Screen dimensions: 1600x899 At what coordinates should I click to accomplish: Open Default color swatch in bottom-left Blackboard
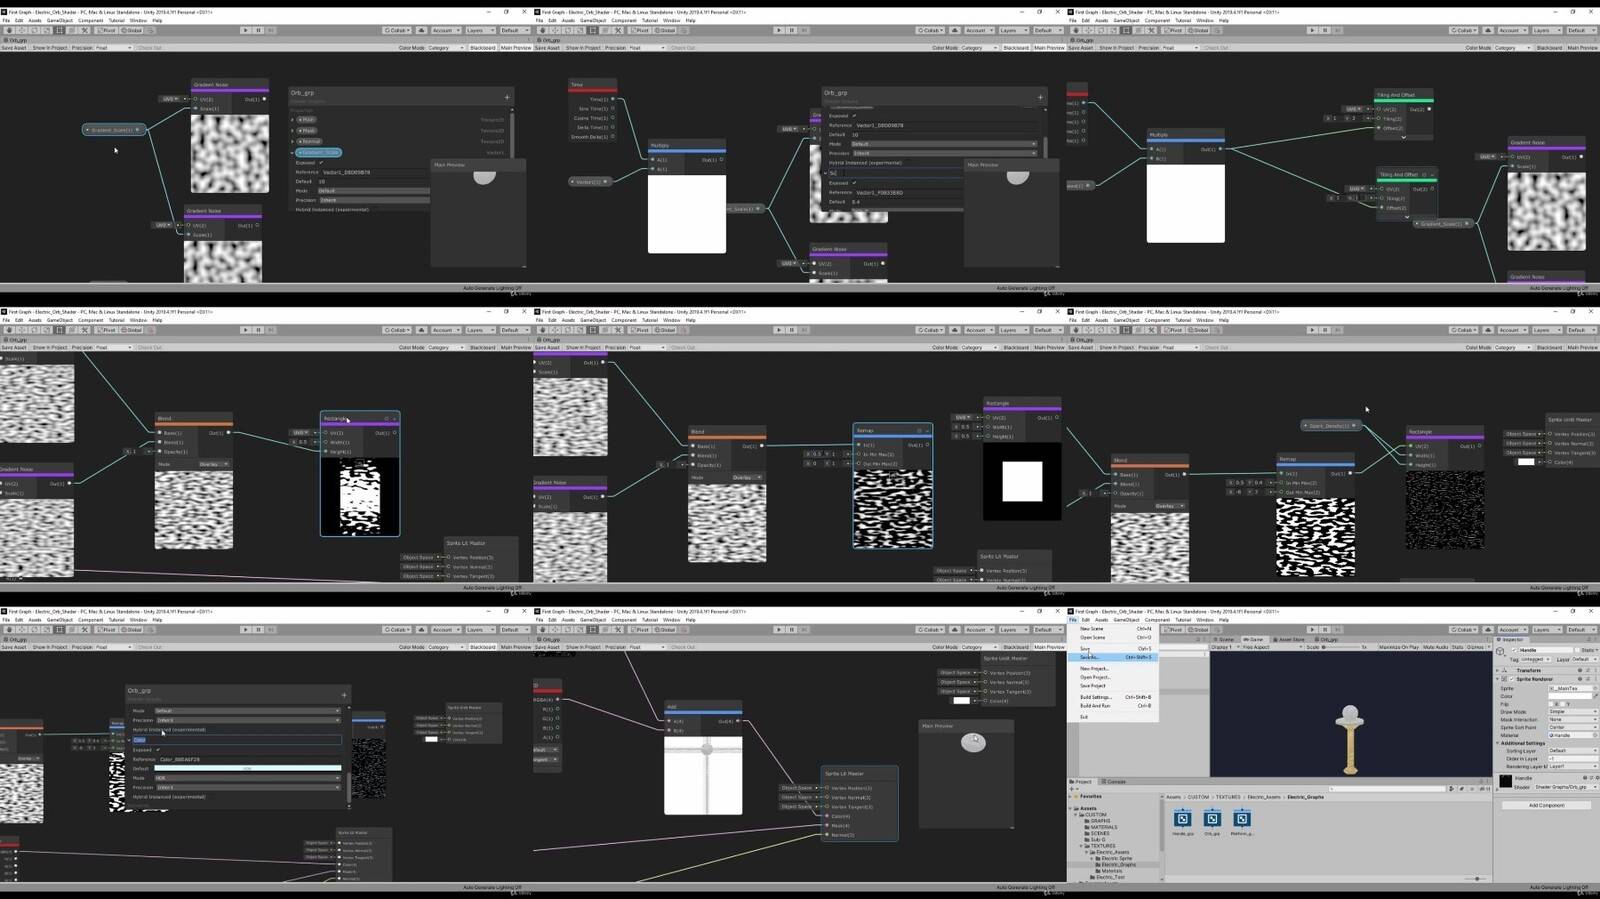click(248, 768)
